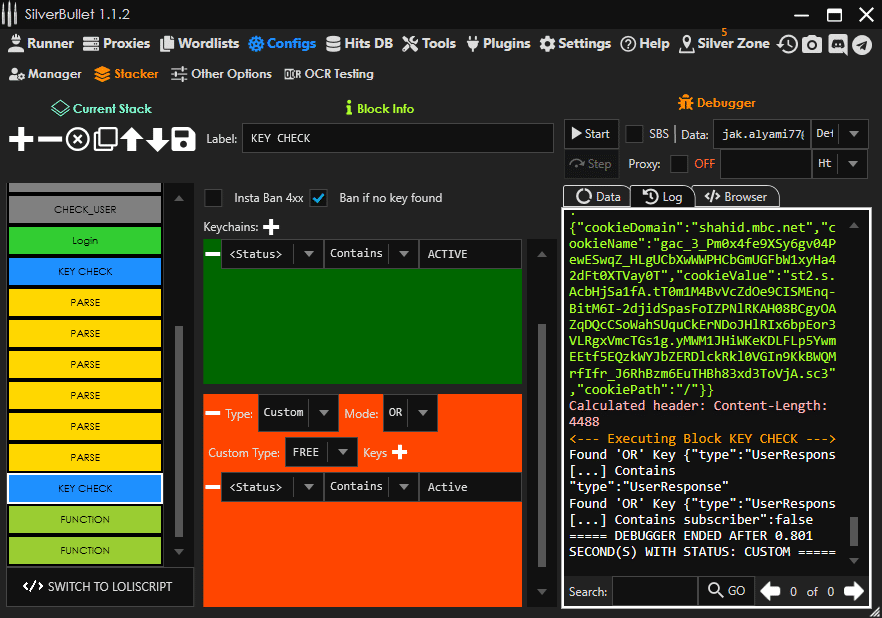The height and width of the screenshot is (618, 882).
Task: Toggle the SBS checkbox in debugger
Action: pos(634,134)
